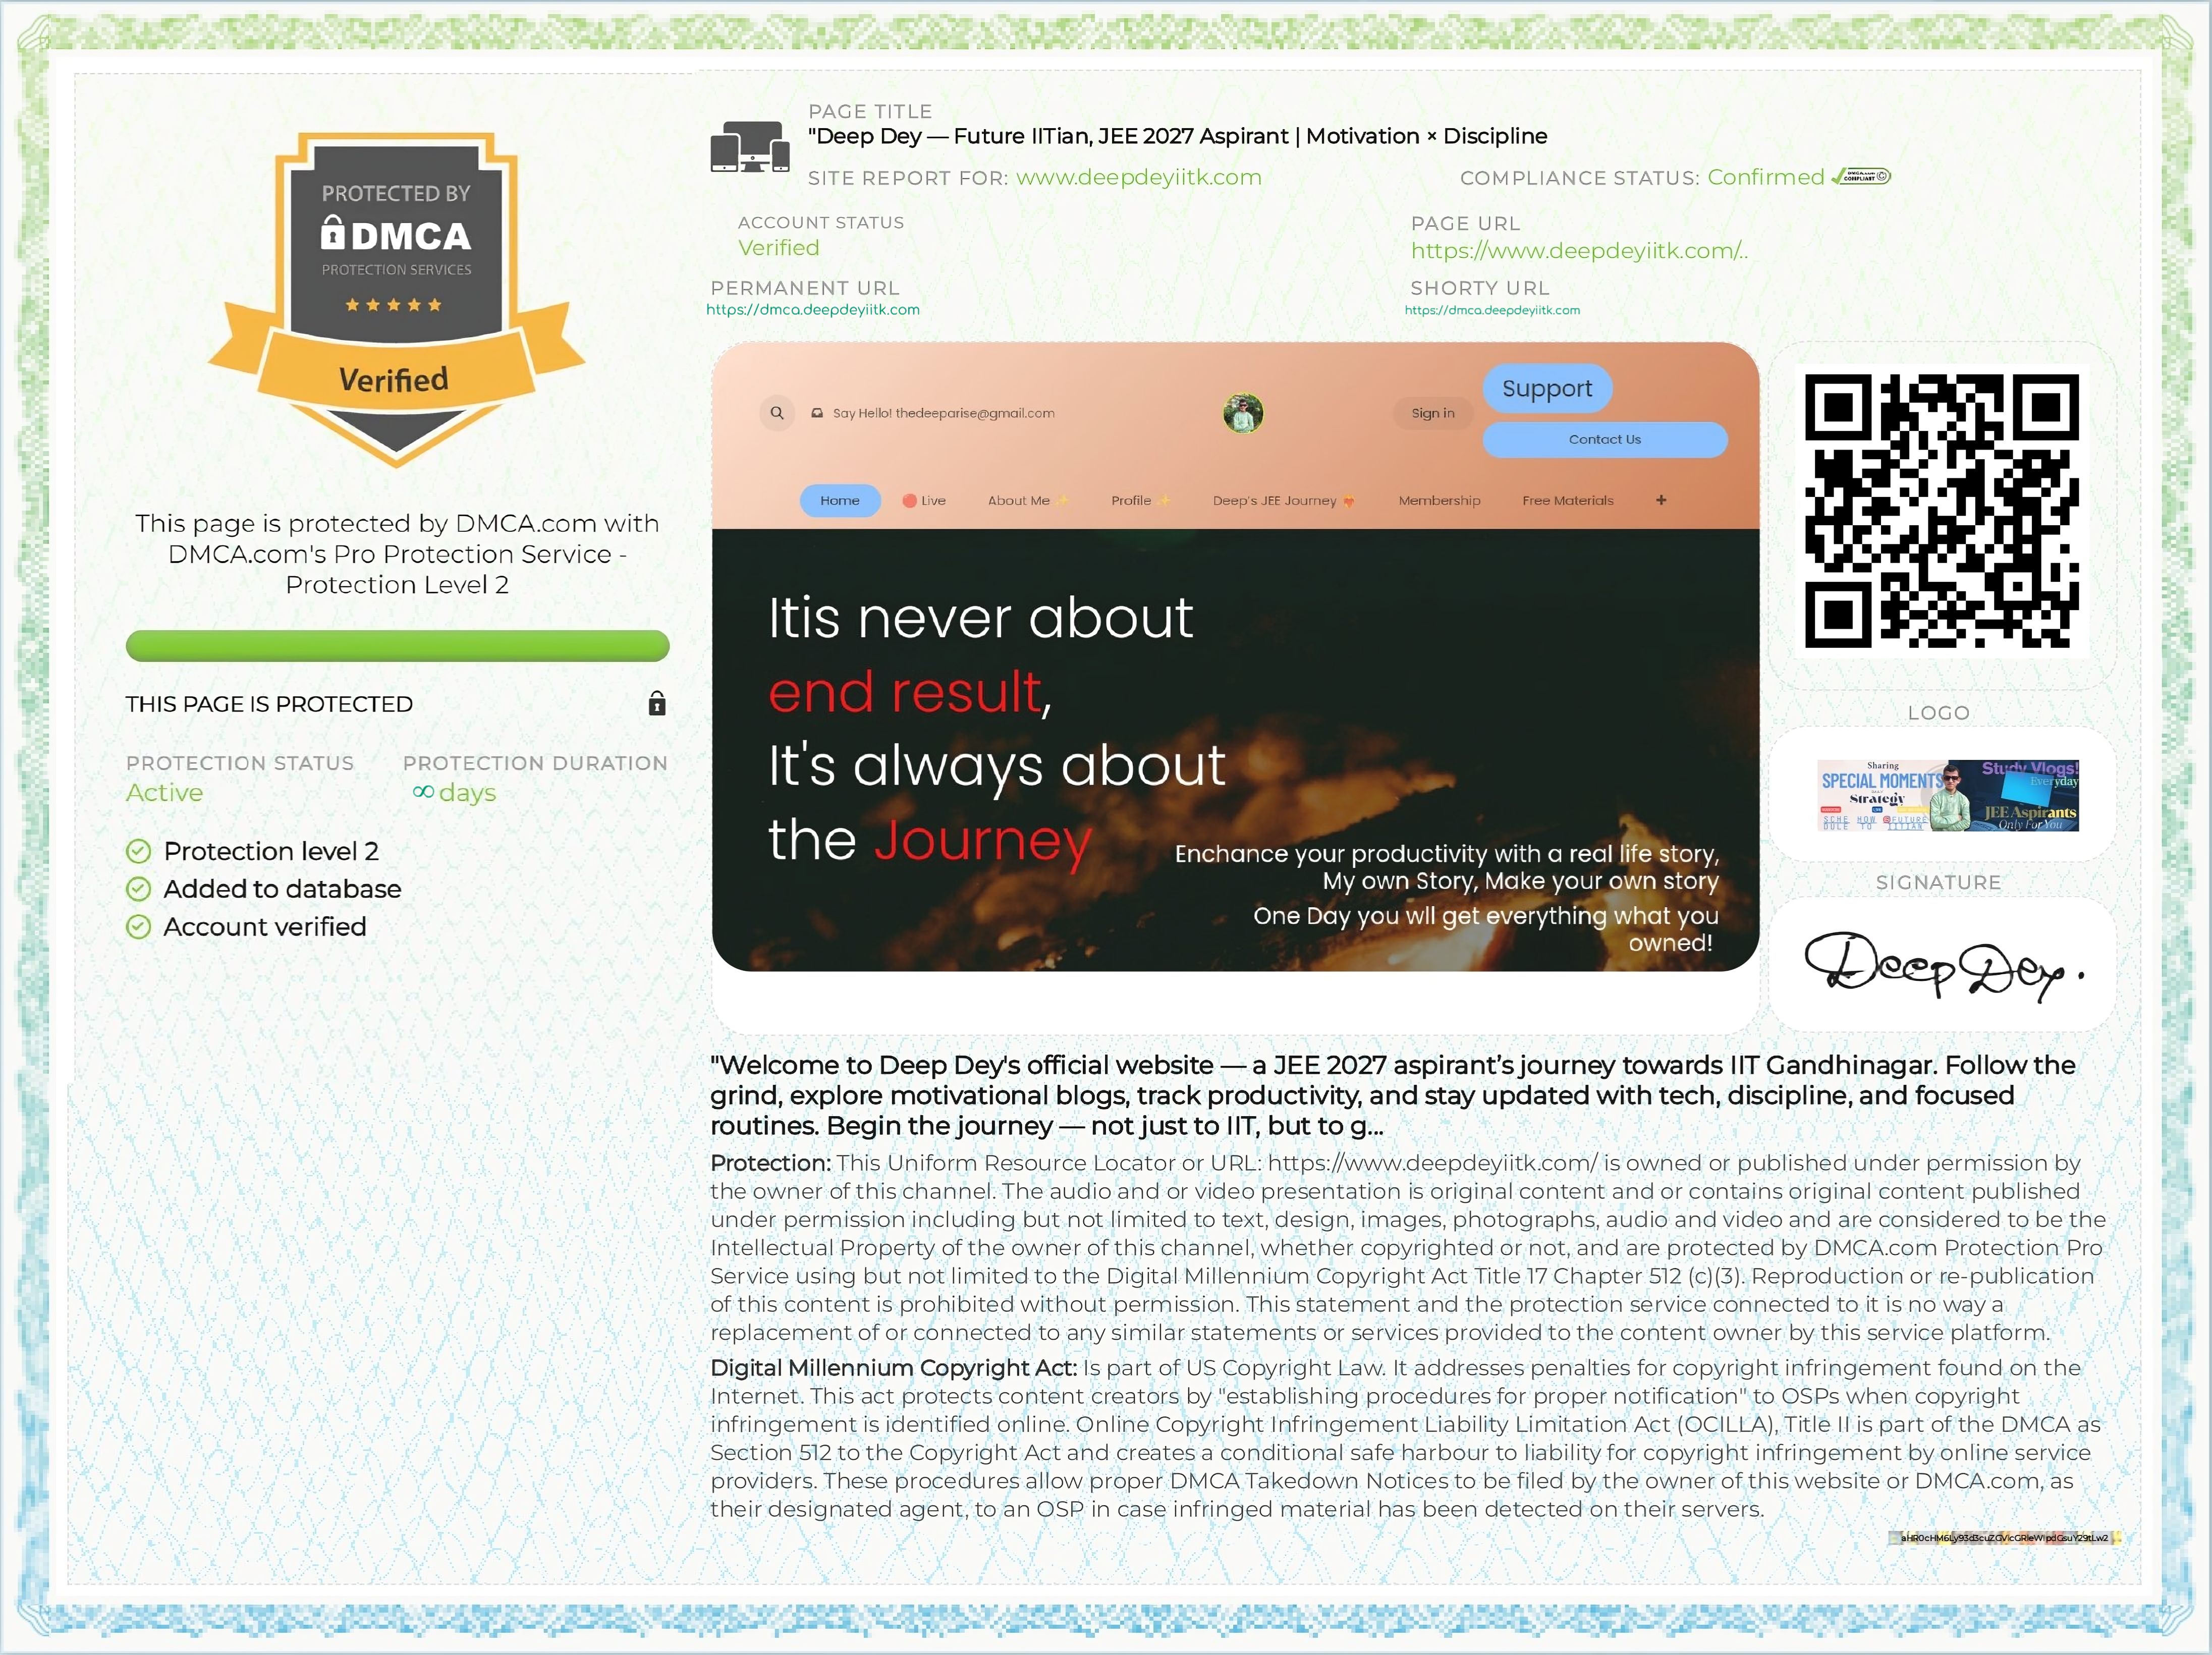Open the permanent URL dmca.deepdeyiitk.com link
Screen dimensions: 2212x1655
pyautogui.click(x=813, y=310)
